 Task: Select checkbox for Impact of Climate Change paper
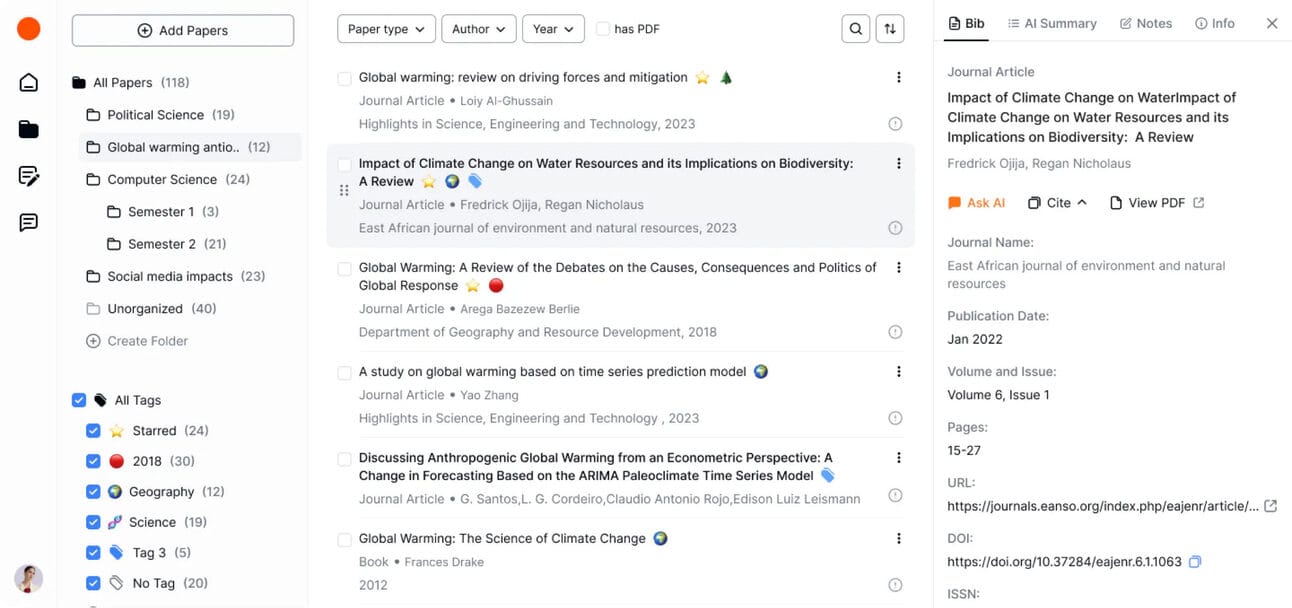pyautogui.click(x=344, y=164)
